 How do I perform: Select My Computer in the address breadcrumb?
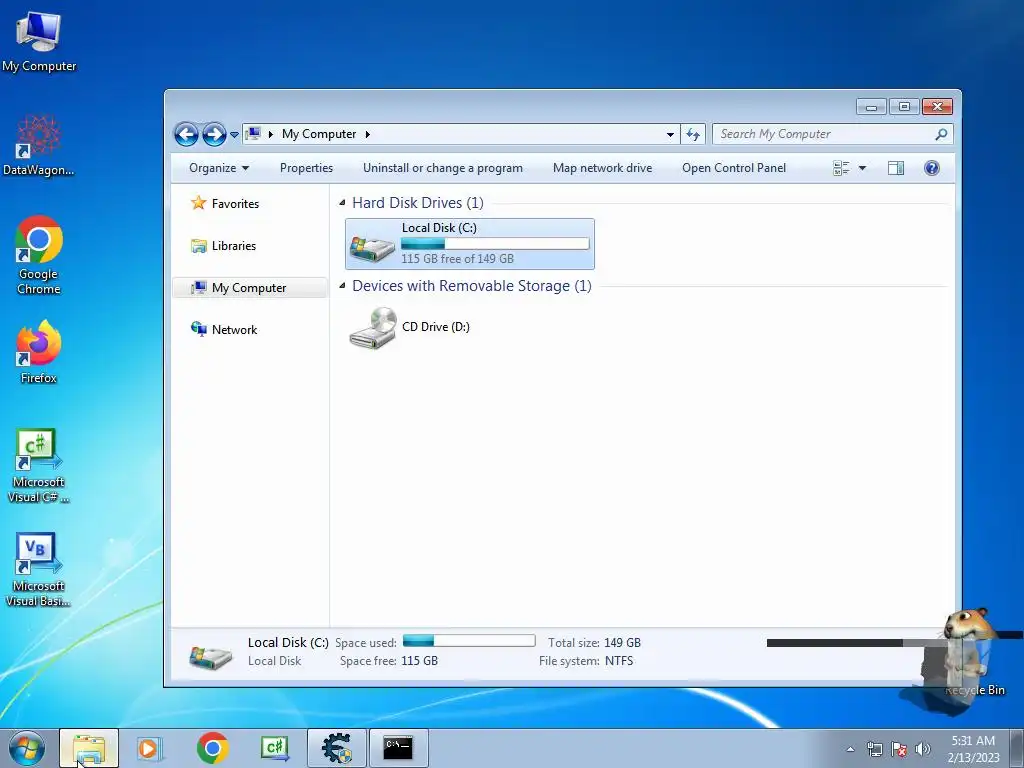[x=319, y=134]
